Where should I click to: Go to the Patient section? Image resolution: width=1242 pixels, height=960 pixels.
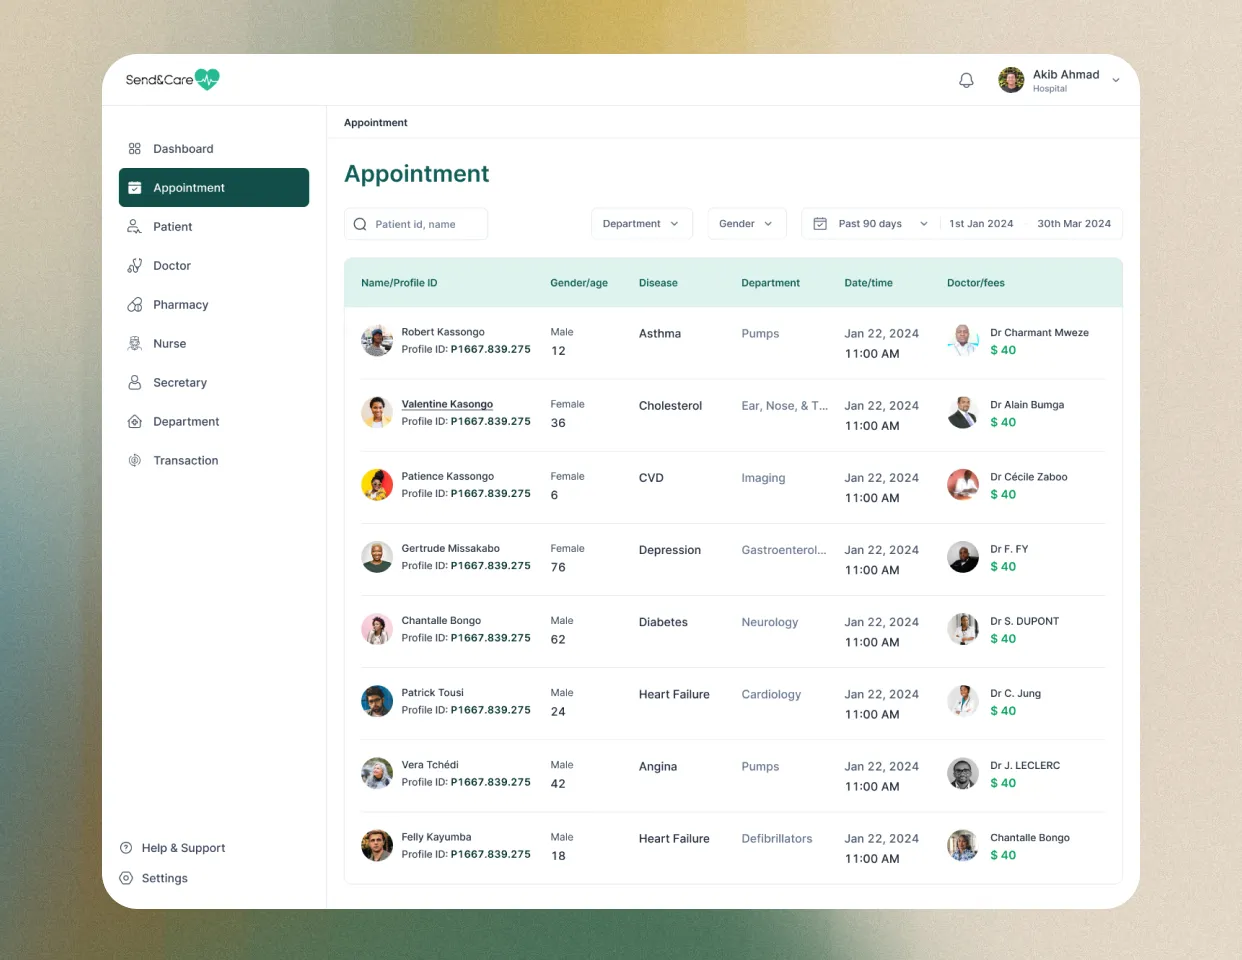tap(214, 227)
